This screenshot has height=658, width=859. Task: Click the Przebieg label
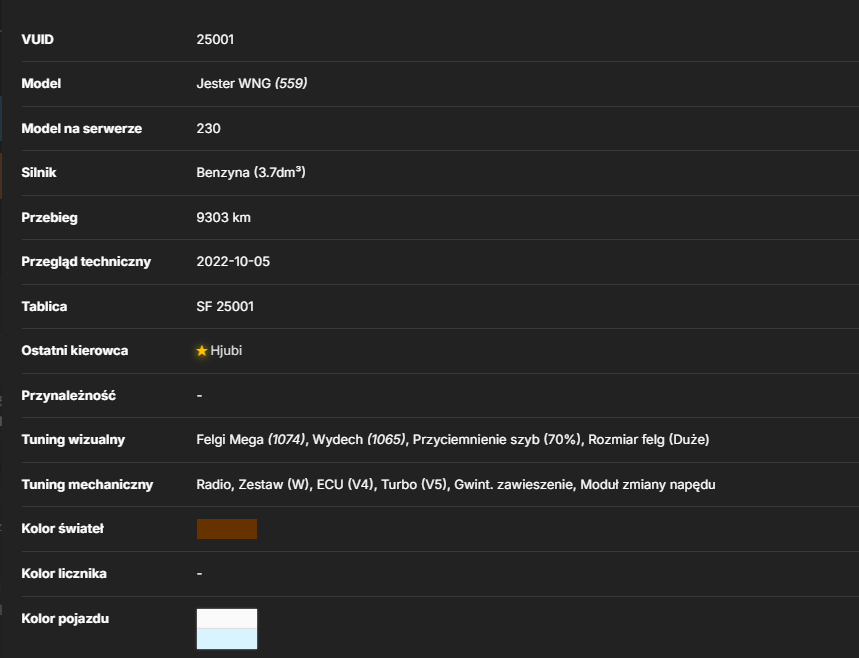pos(49,218)
